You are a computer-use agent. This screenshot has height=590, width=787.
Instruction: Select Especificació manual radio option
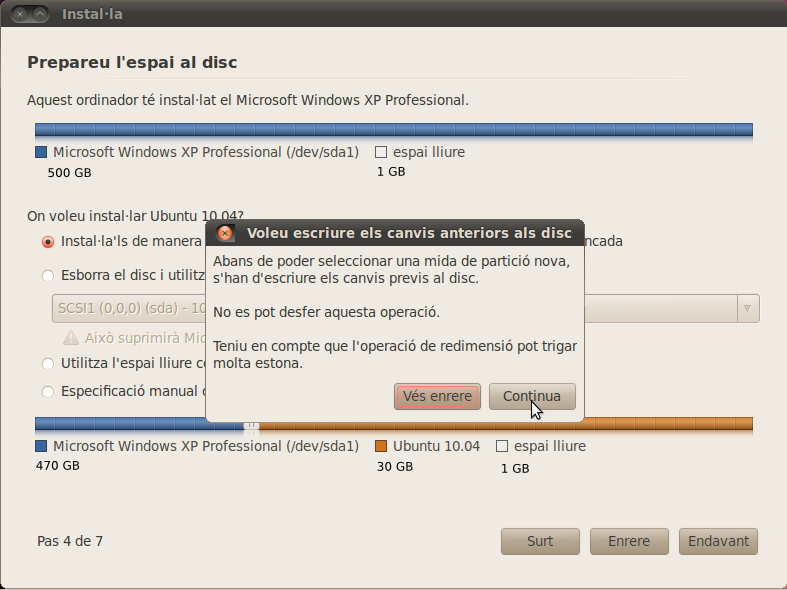[48, 392]
